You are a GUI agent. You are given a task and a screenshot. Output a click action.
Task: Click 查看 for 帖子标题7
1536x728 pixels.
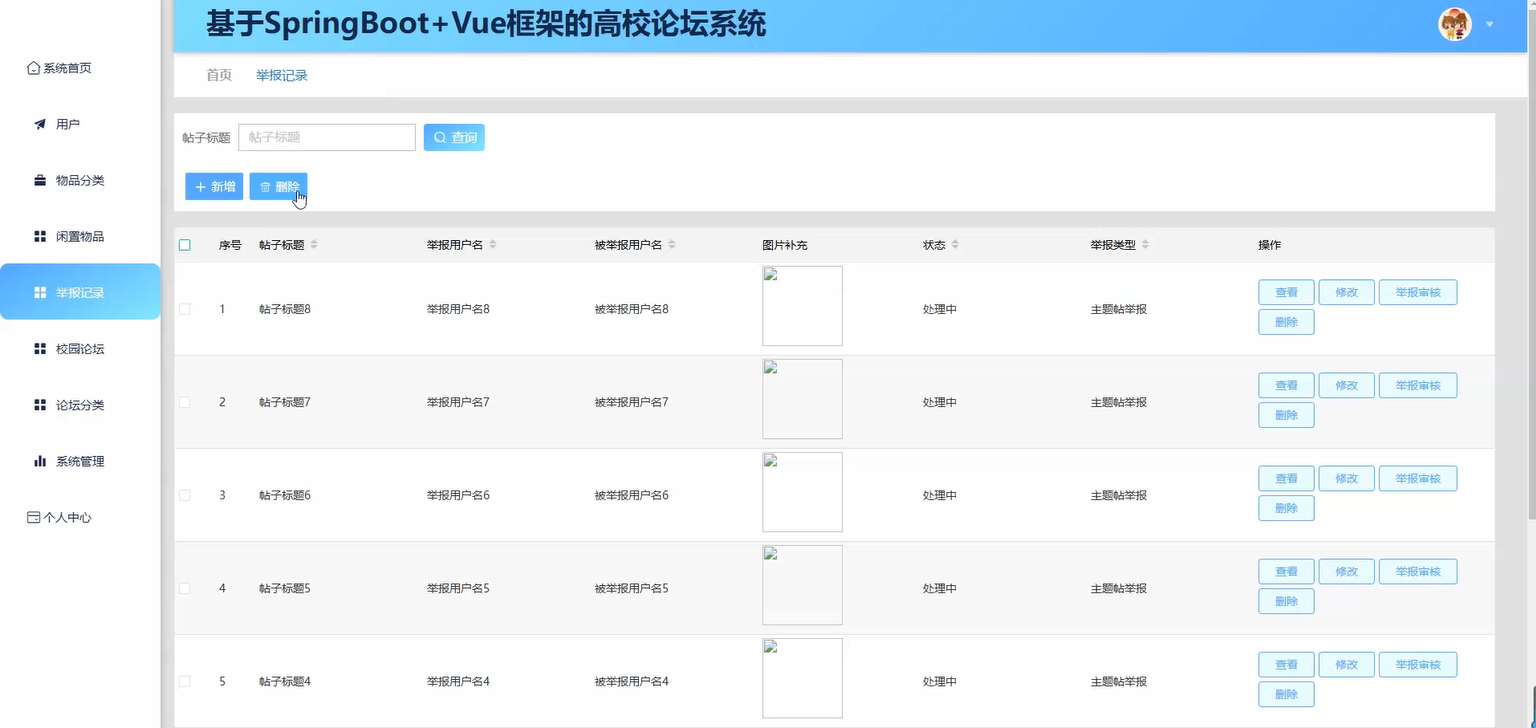tap(1286, 385)
